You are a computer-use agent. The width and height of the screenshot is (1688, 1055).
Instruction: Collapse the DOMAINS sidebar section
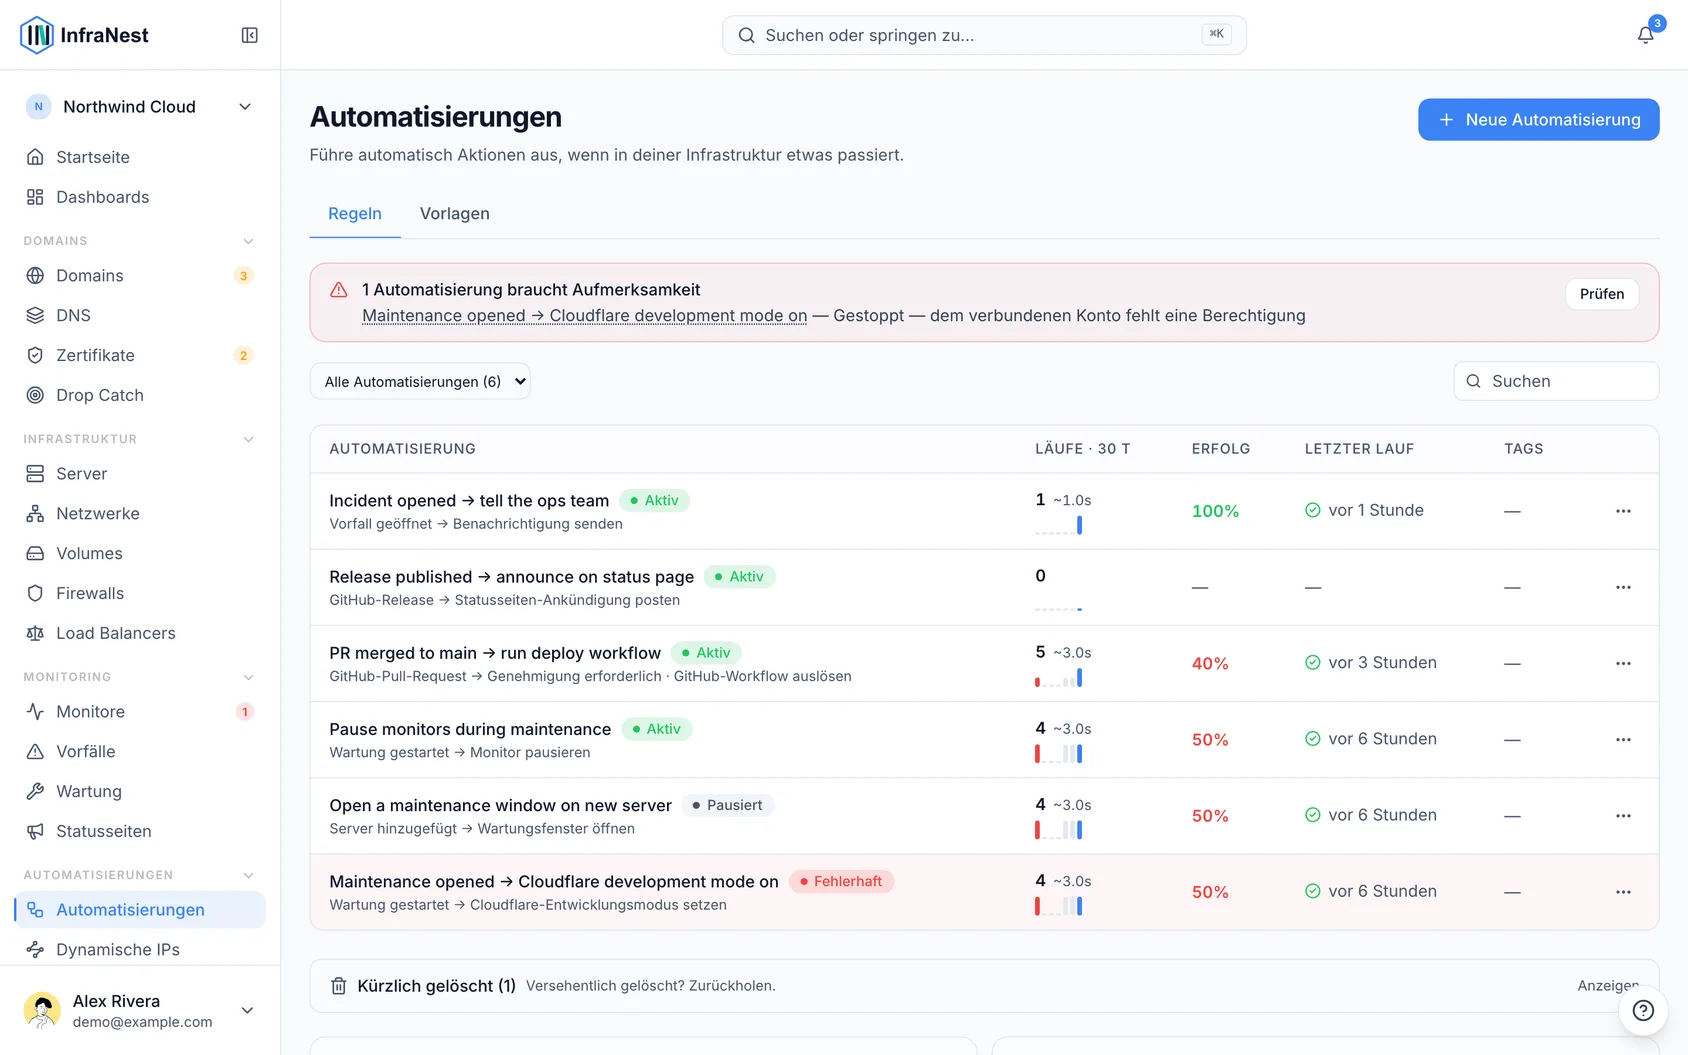point(249,241)
